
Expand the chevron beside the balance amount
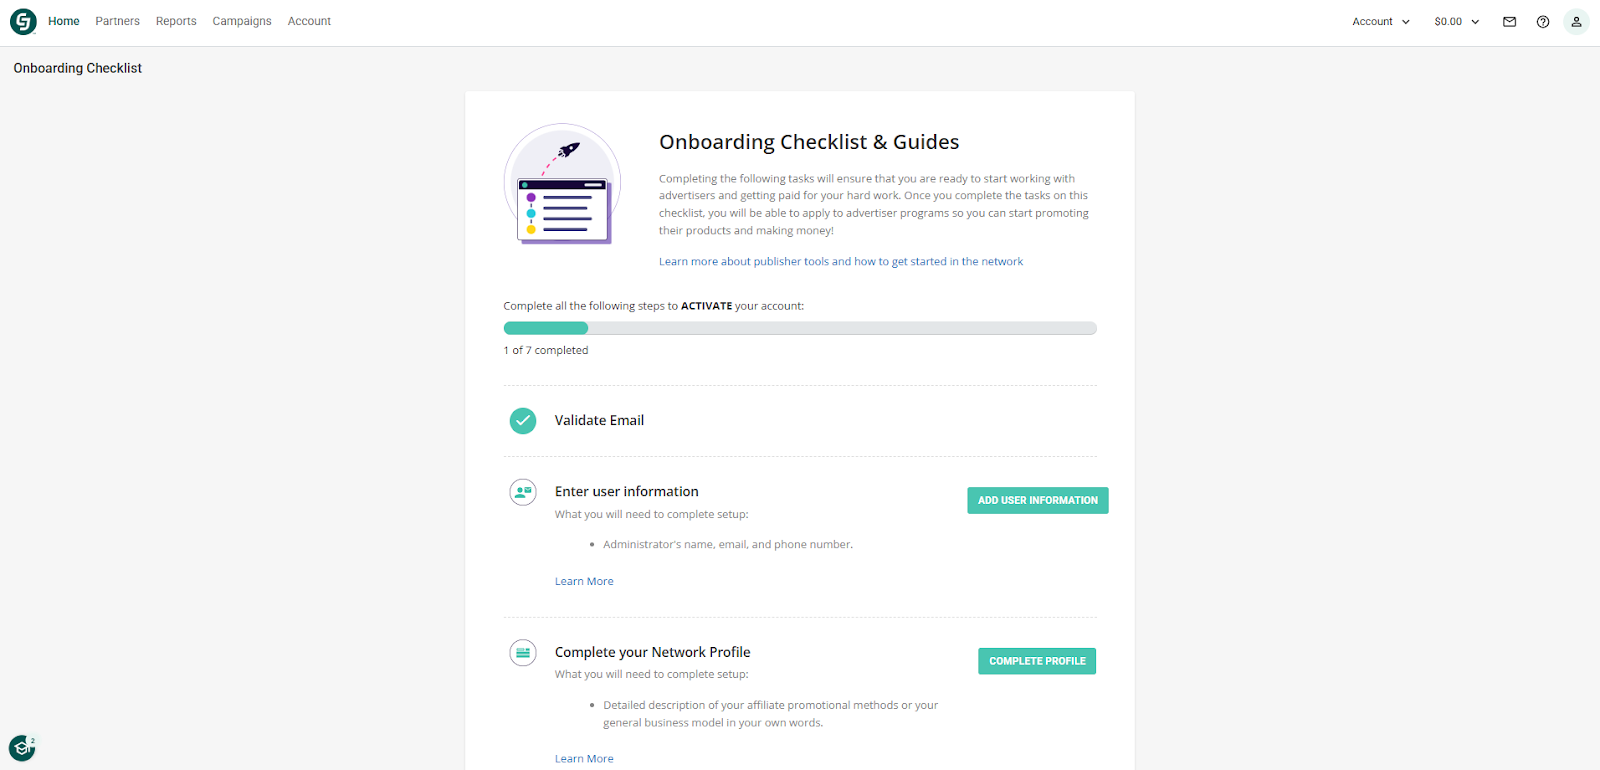pos(1475,21)
